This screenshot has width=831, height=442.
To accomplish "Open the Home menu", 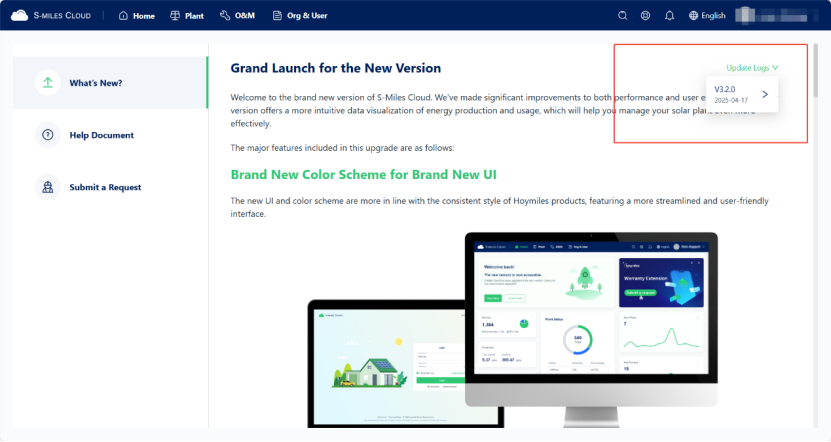I will 137,16.
